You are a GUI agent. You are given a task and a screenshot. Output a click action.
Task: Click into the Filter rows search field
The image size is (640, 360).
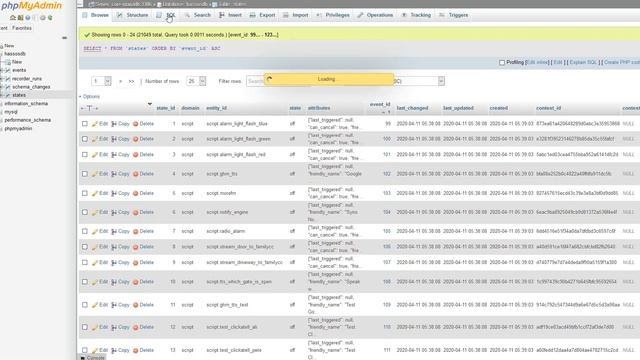255,81
